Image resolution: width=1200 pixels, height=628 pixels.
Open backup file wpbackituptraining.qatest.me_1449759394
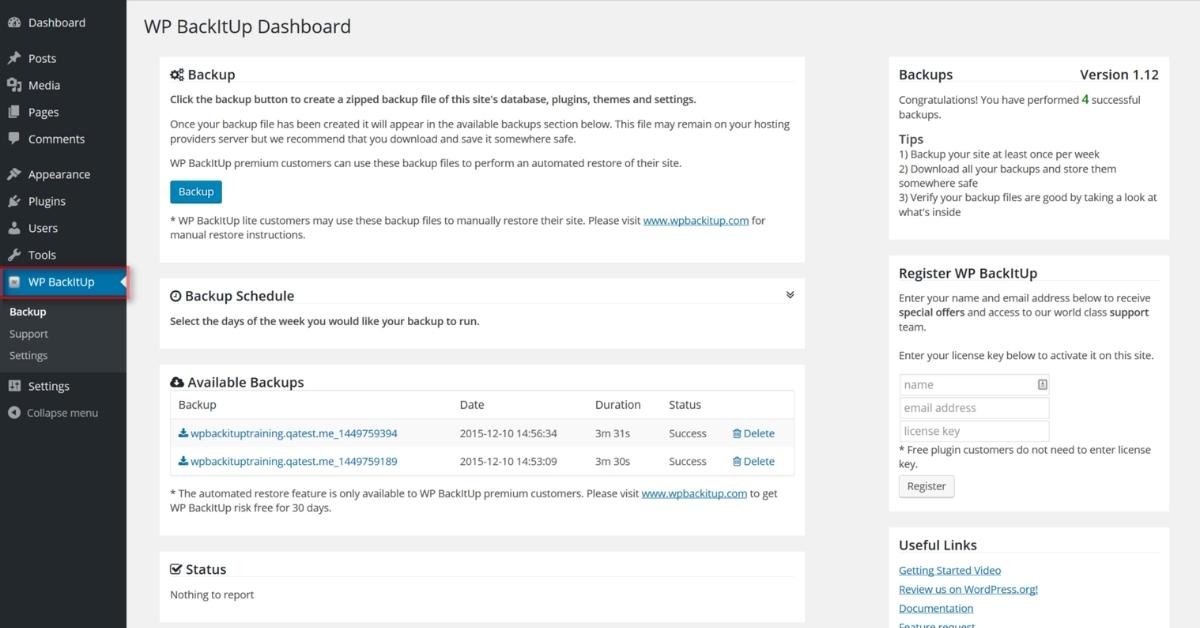(295, 433)
